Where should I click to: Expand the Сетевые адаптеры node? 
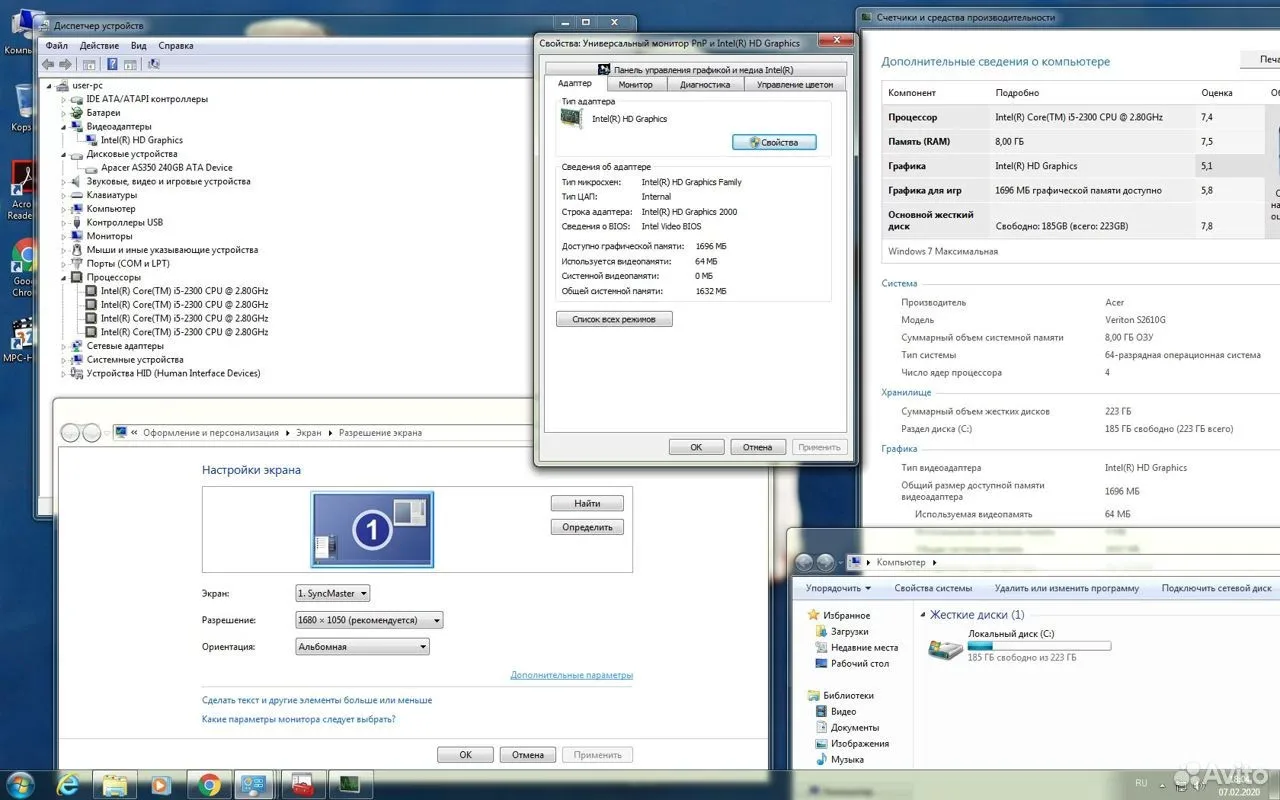(x=64, y=345)
